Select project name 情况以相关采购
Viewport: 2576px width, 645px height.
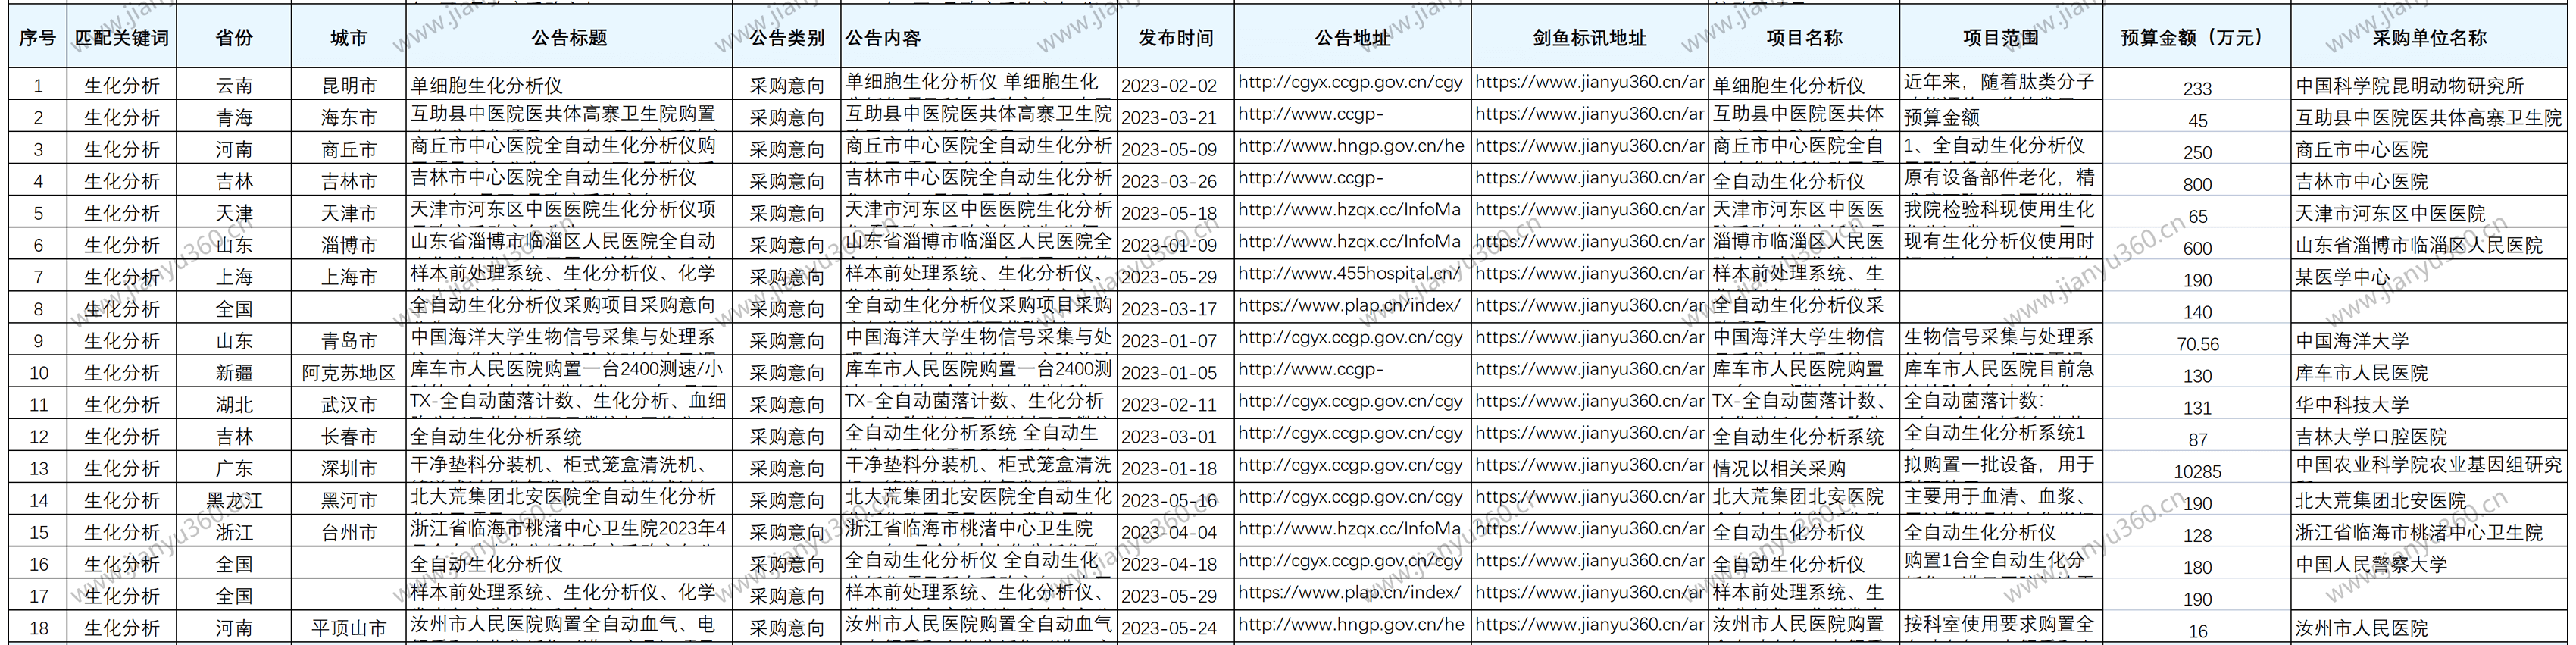click(1780, 469)
